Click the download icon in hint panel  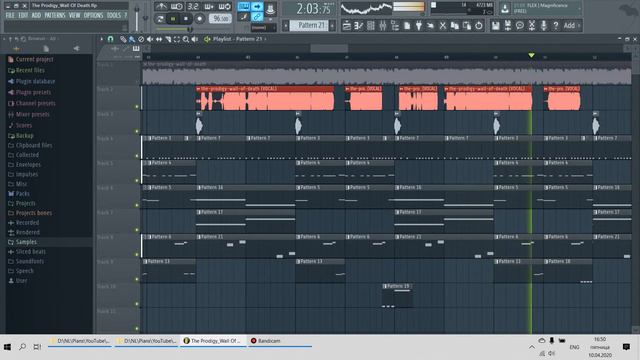504,9
